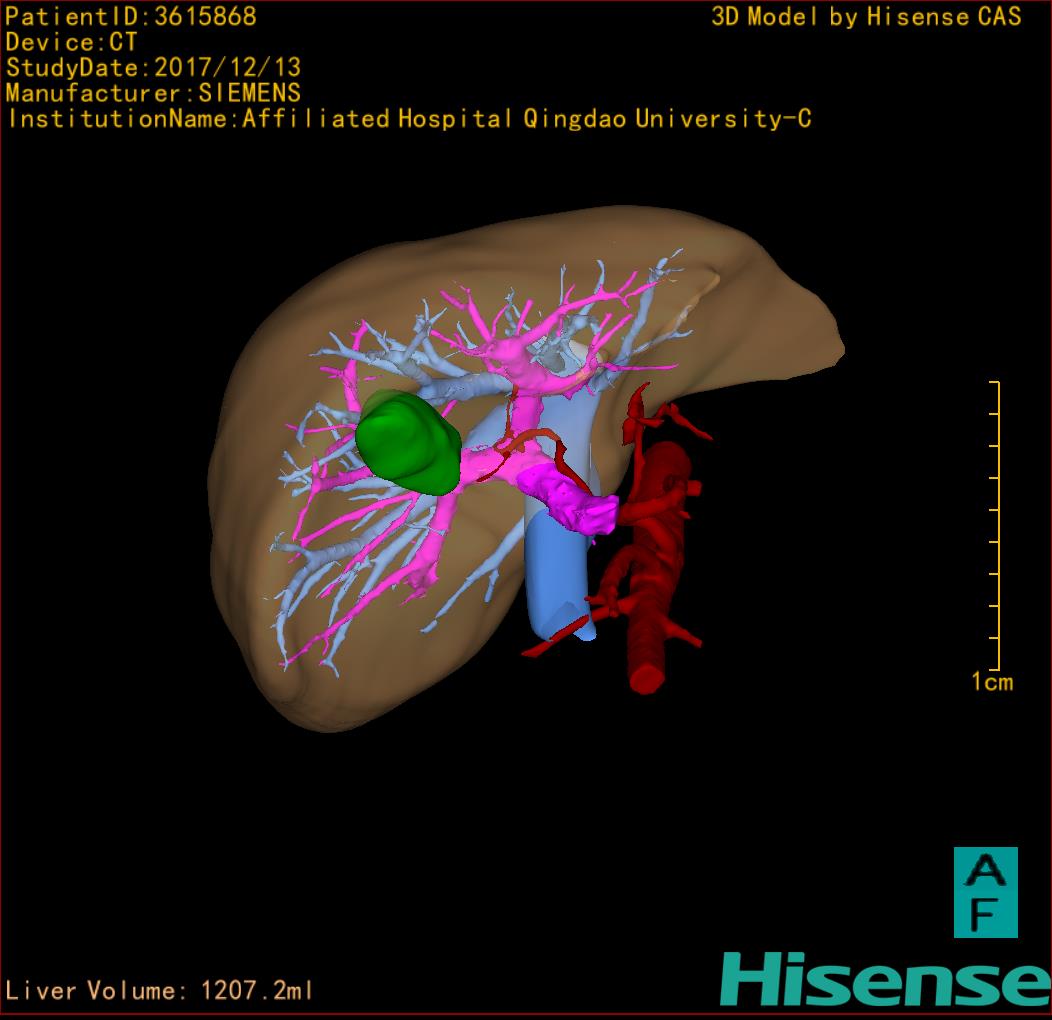1052x1020 pixels.
Task: Click the 'Liver Volume: 1207.2ml' readout
Action: click(158, 990)
